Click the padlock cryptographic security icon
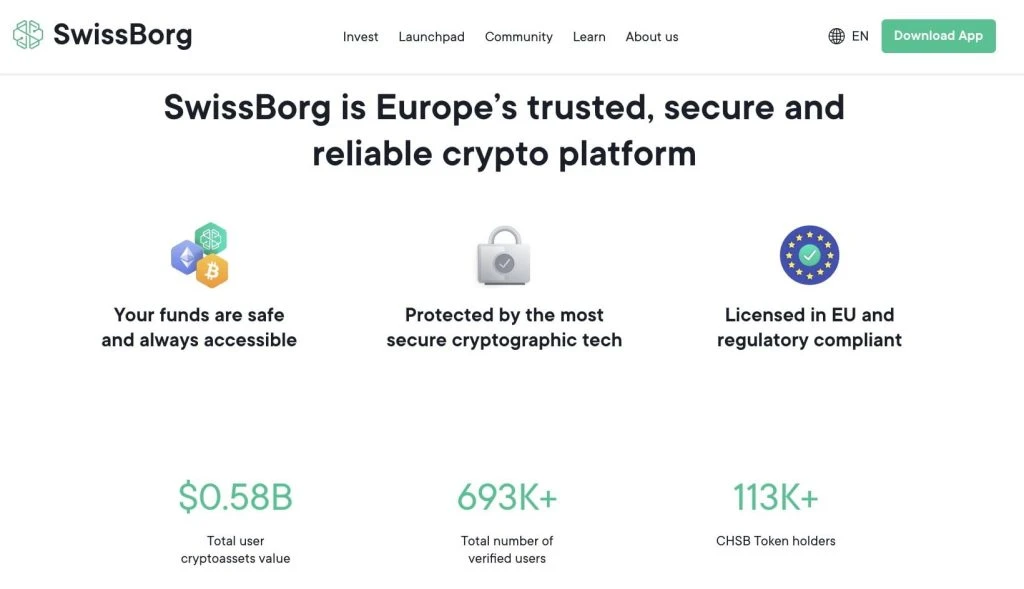Image resolution: width=1024 pixels, height=589 pixels. coord(503,255)
